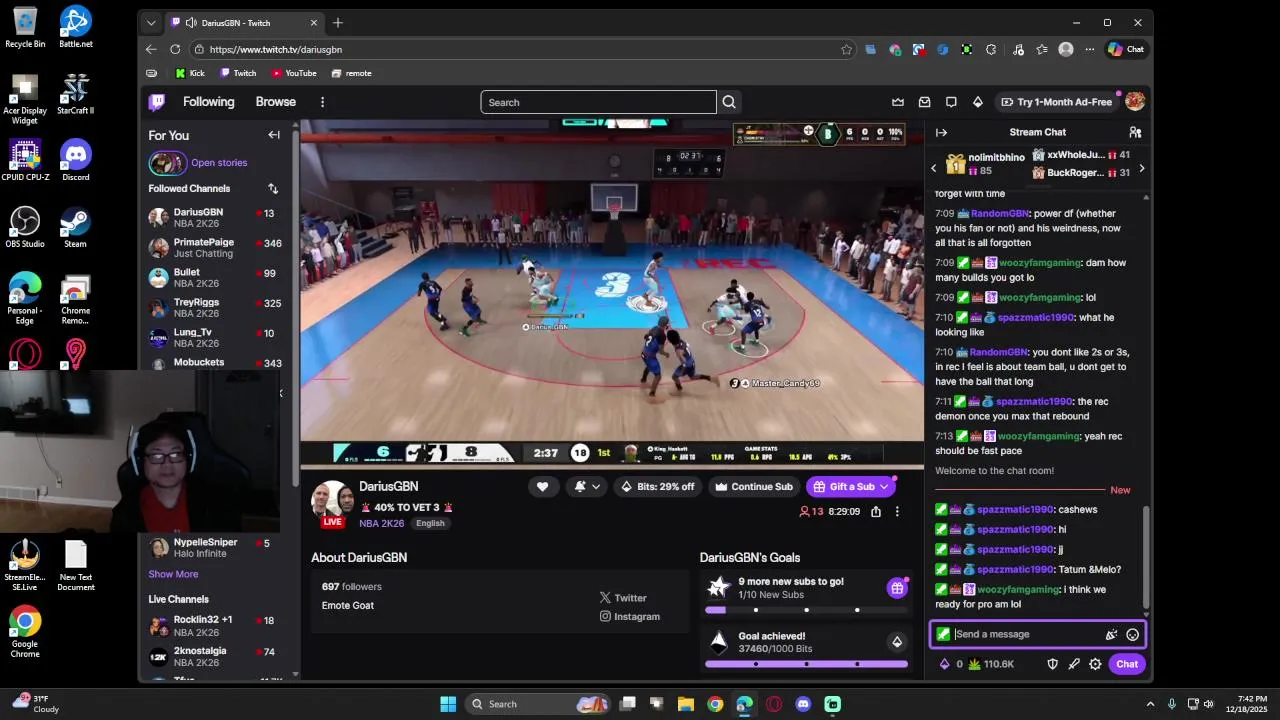Open Kick bookmark in favorites bar
The image size is (1280, 720).
point(189,73)
